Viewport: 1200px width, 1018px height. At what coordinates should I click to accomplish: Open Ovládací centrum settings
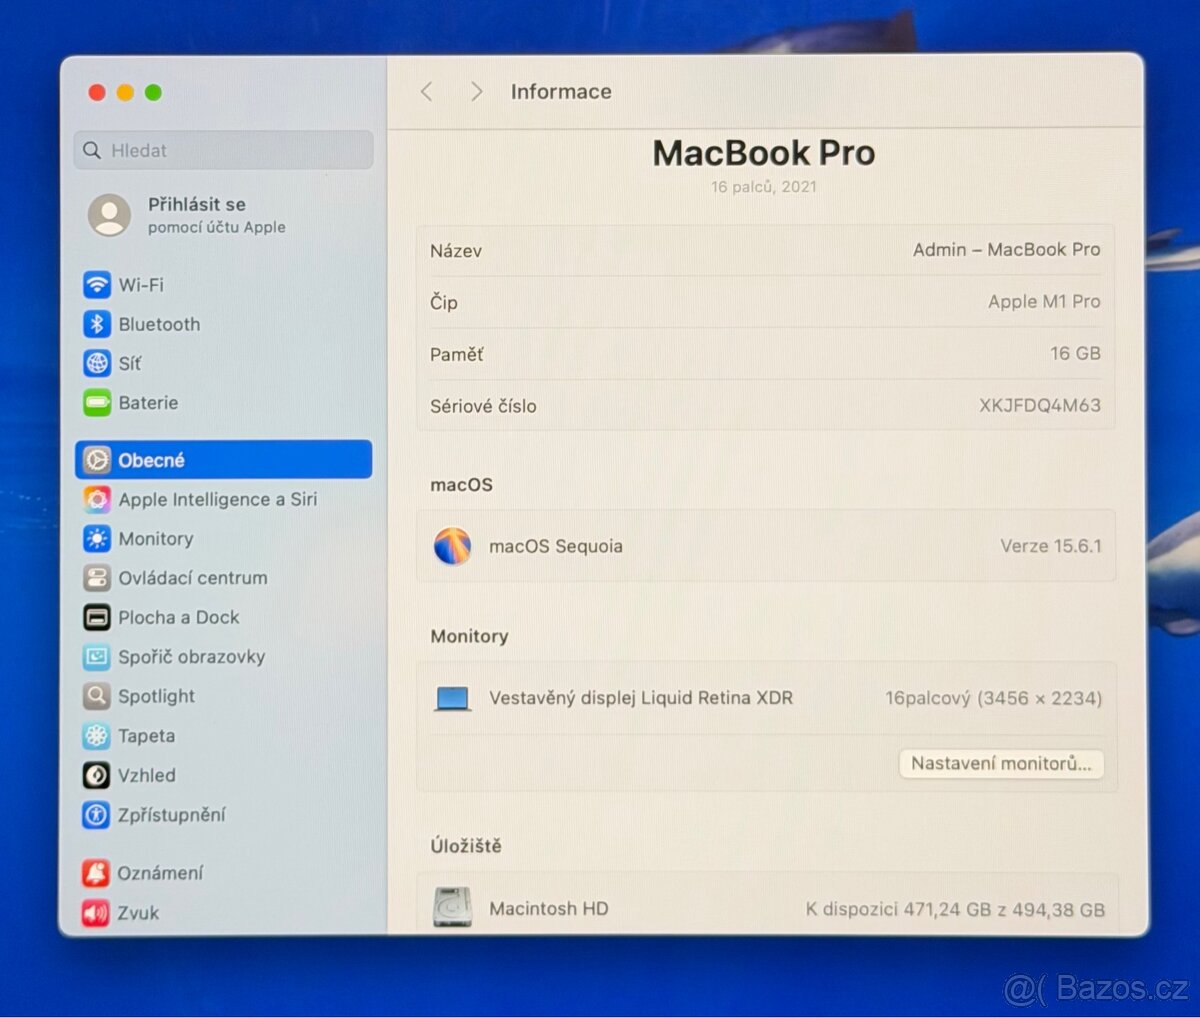(x=96, y=578)
